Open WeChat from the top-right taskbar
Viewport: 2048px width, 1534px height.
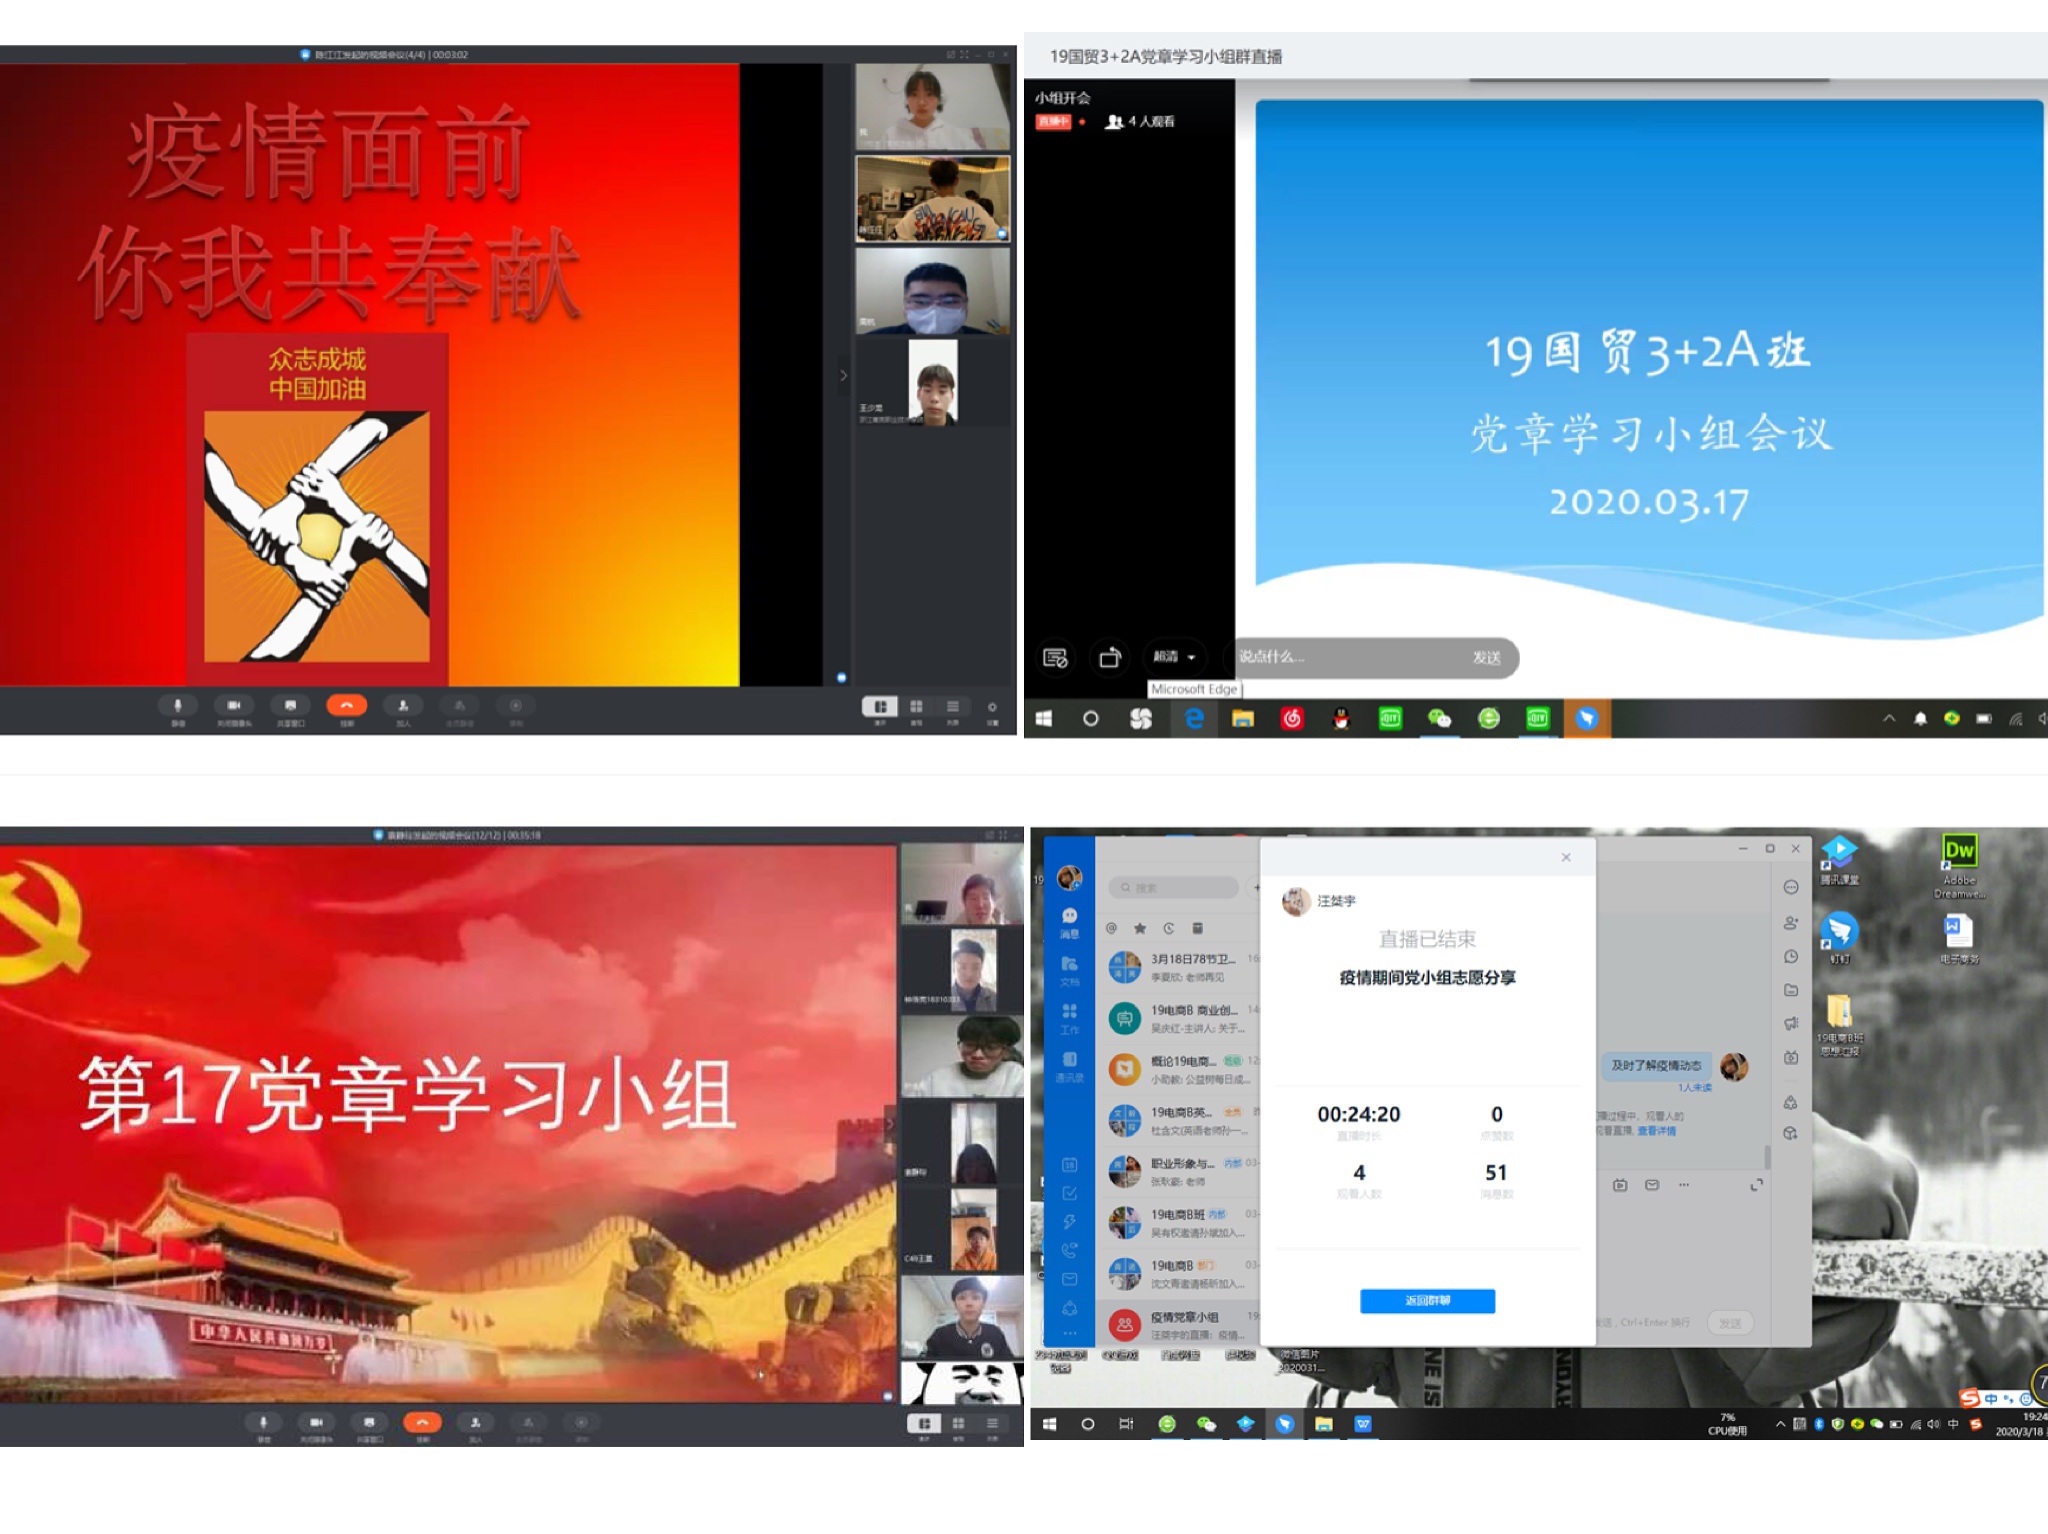pos(1439,718)
